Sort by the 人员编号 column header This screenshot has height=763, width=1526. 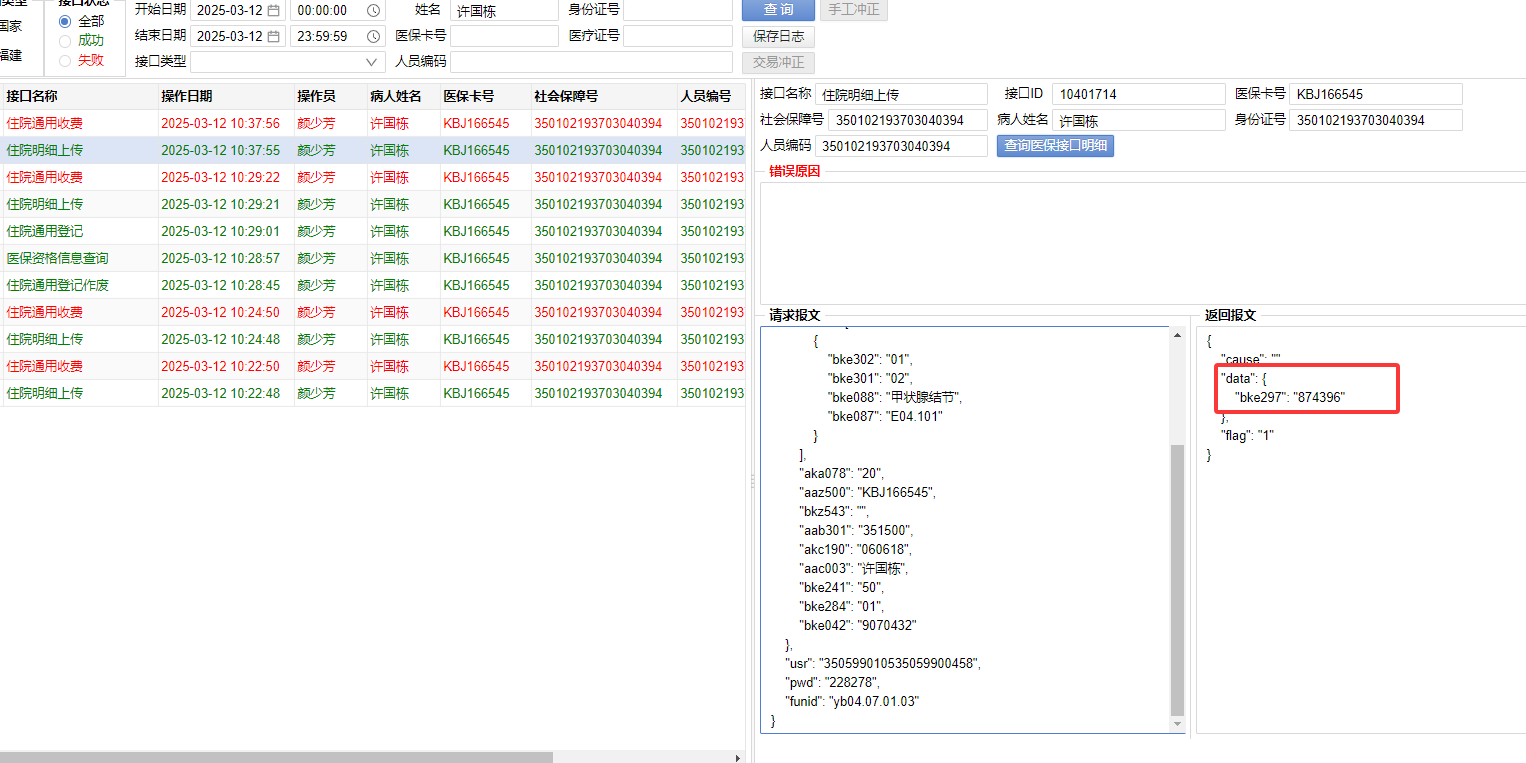click(711, 97)
